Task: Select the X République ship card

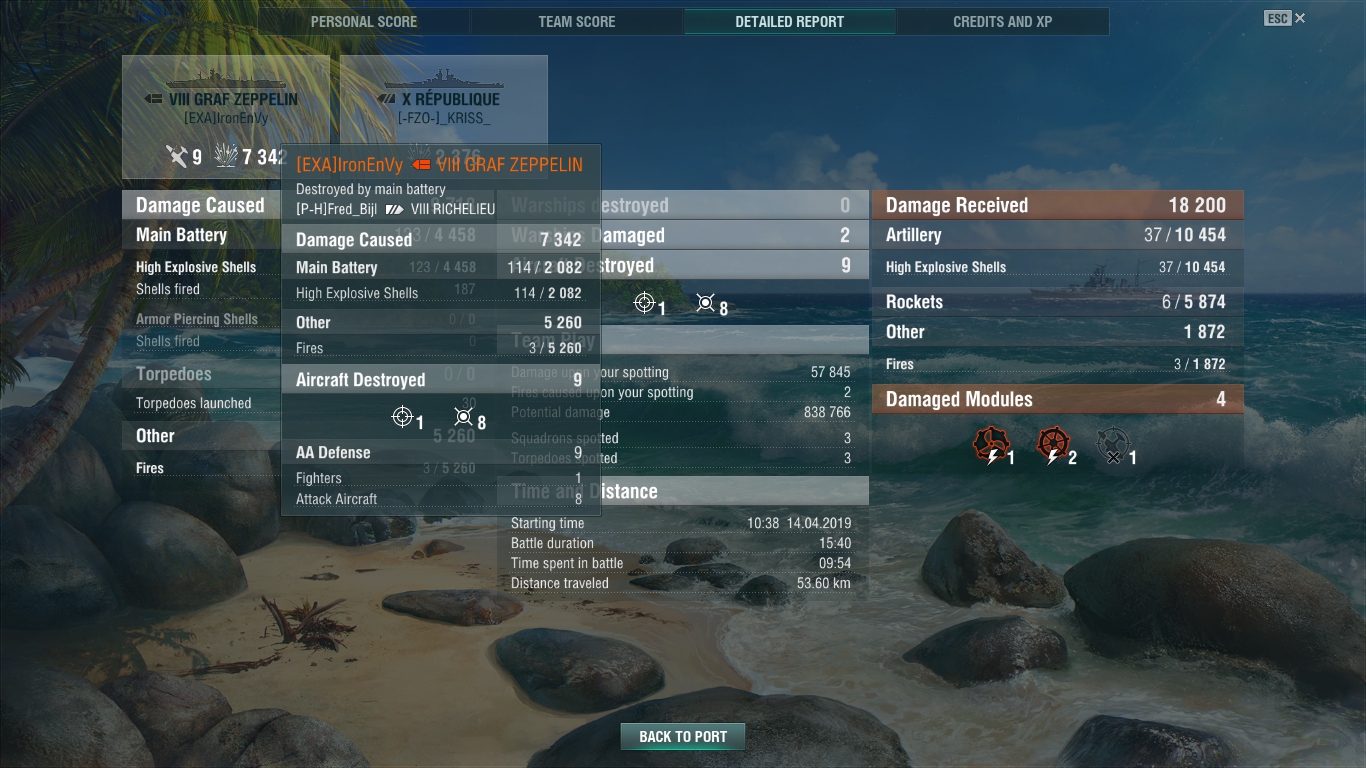Action: click(444, 100)
